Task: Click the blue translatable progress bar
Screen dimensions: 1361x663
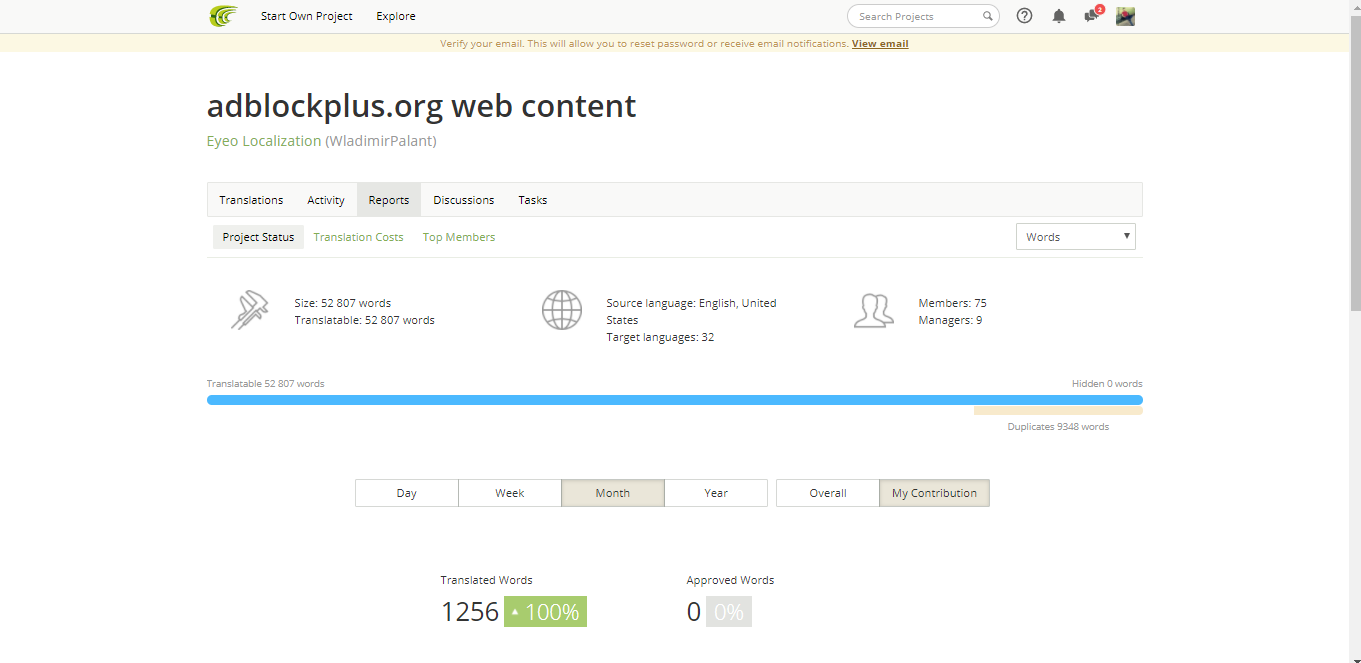Action: pos(675,400)
